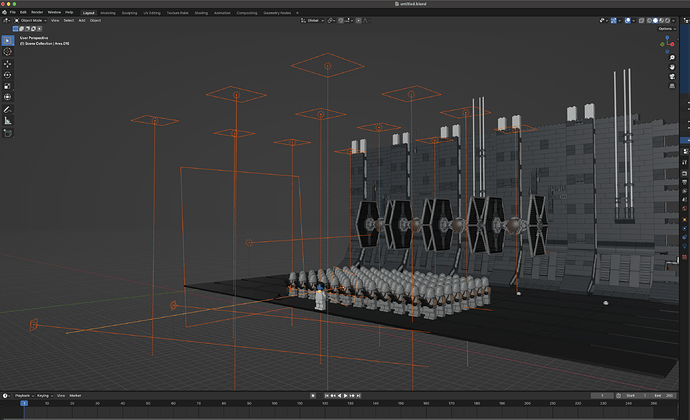Viewport: 690px width, 420px height.
Task: Toggle use preview range clock icon
Action: pyautogui.click(x=618, y=396)
